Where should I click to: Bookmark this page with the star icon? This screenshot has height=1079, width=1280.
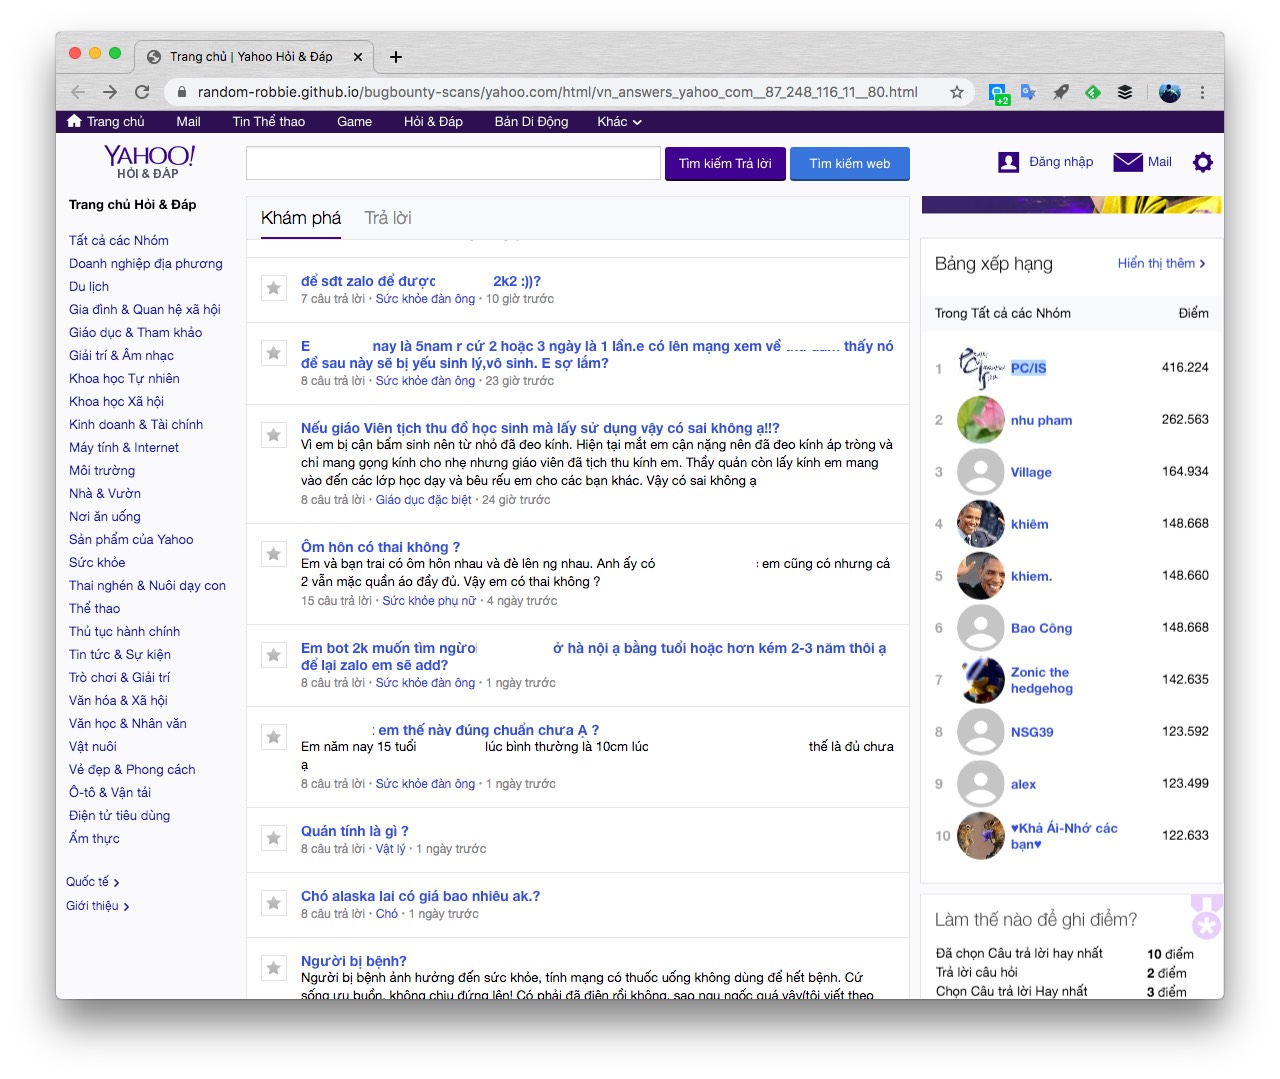[957, 92]
